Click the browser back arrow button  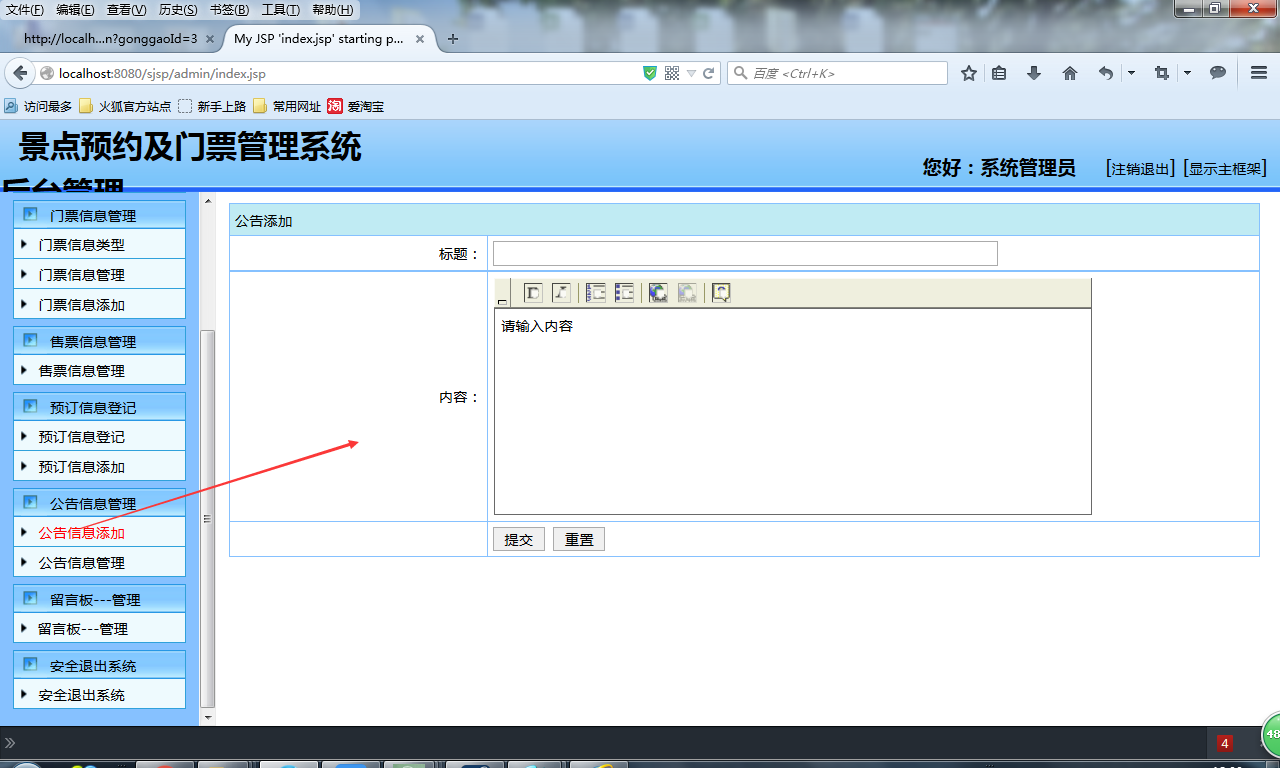tap(20, 73)
